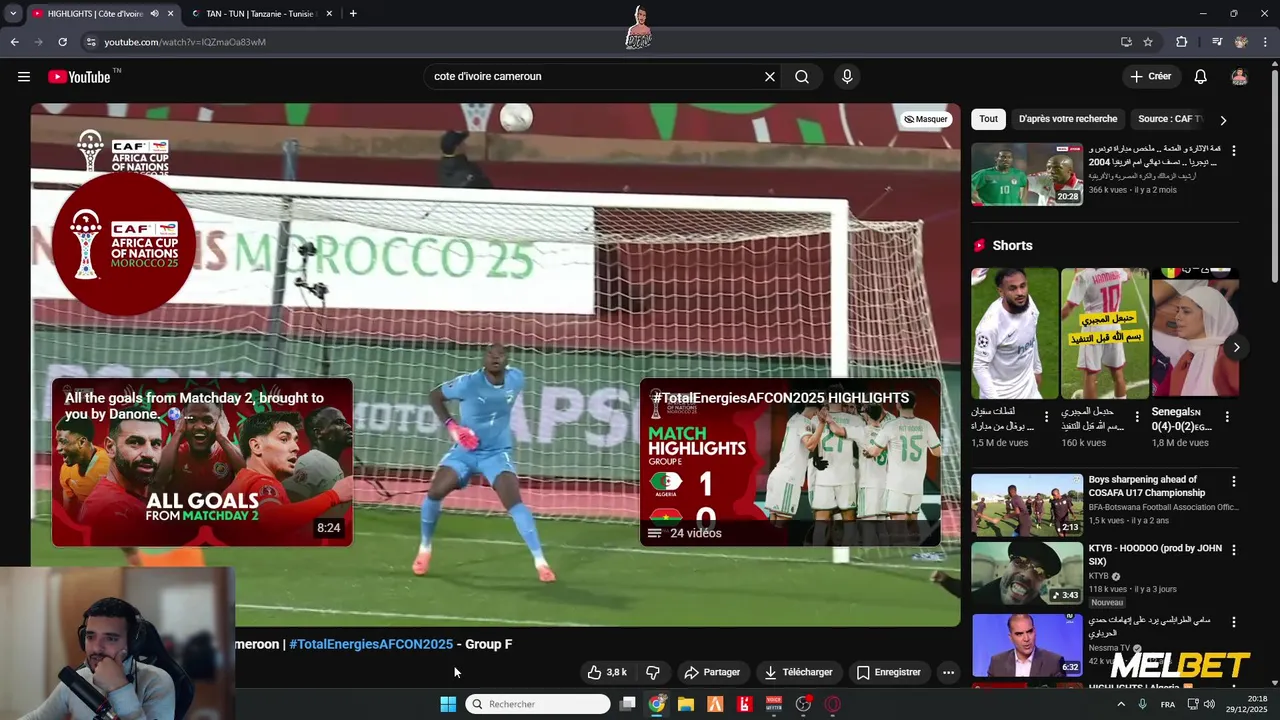
Task: Open options for the Senegal short
Action: point(1227,416)
